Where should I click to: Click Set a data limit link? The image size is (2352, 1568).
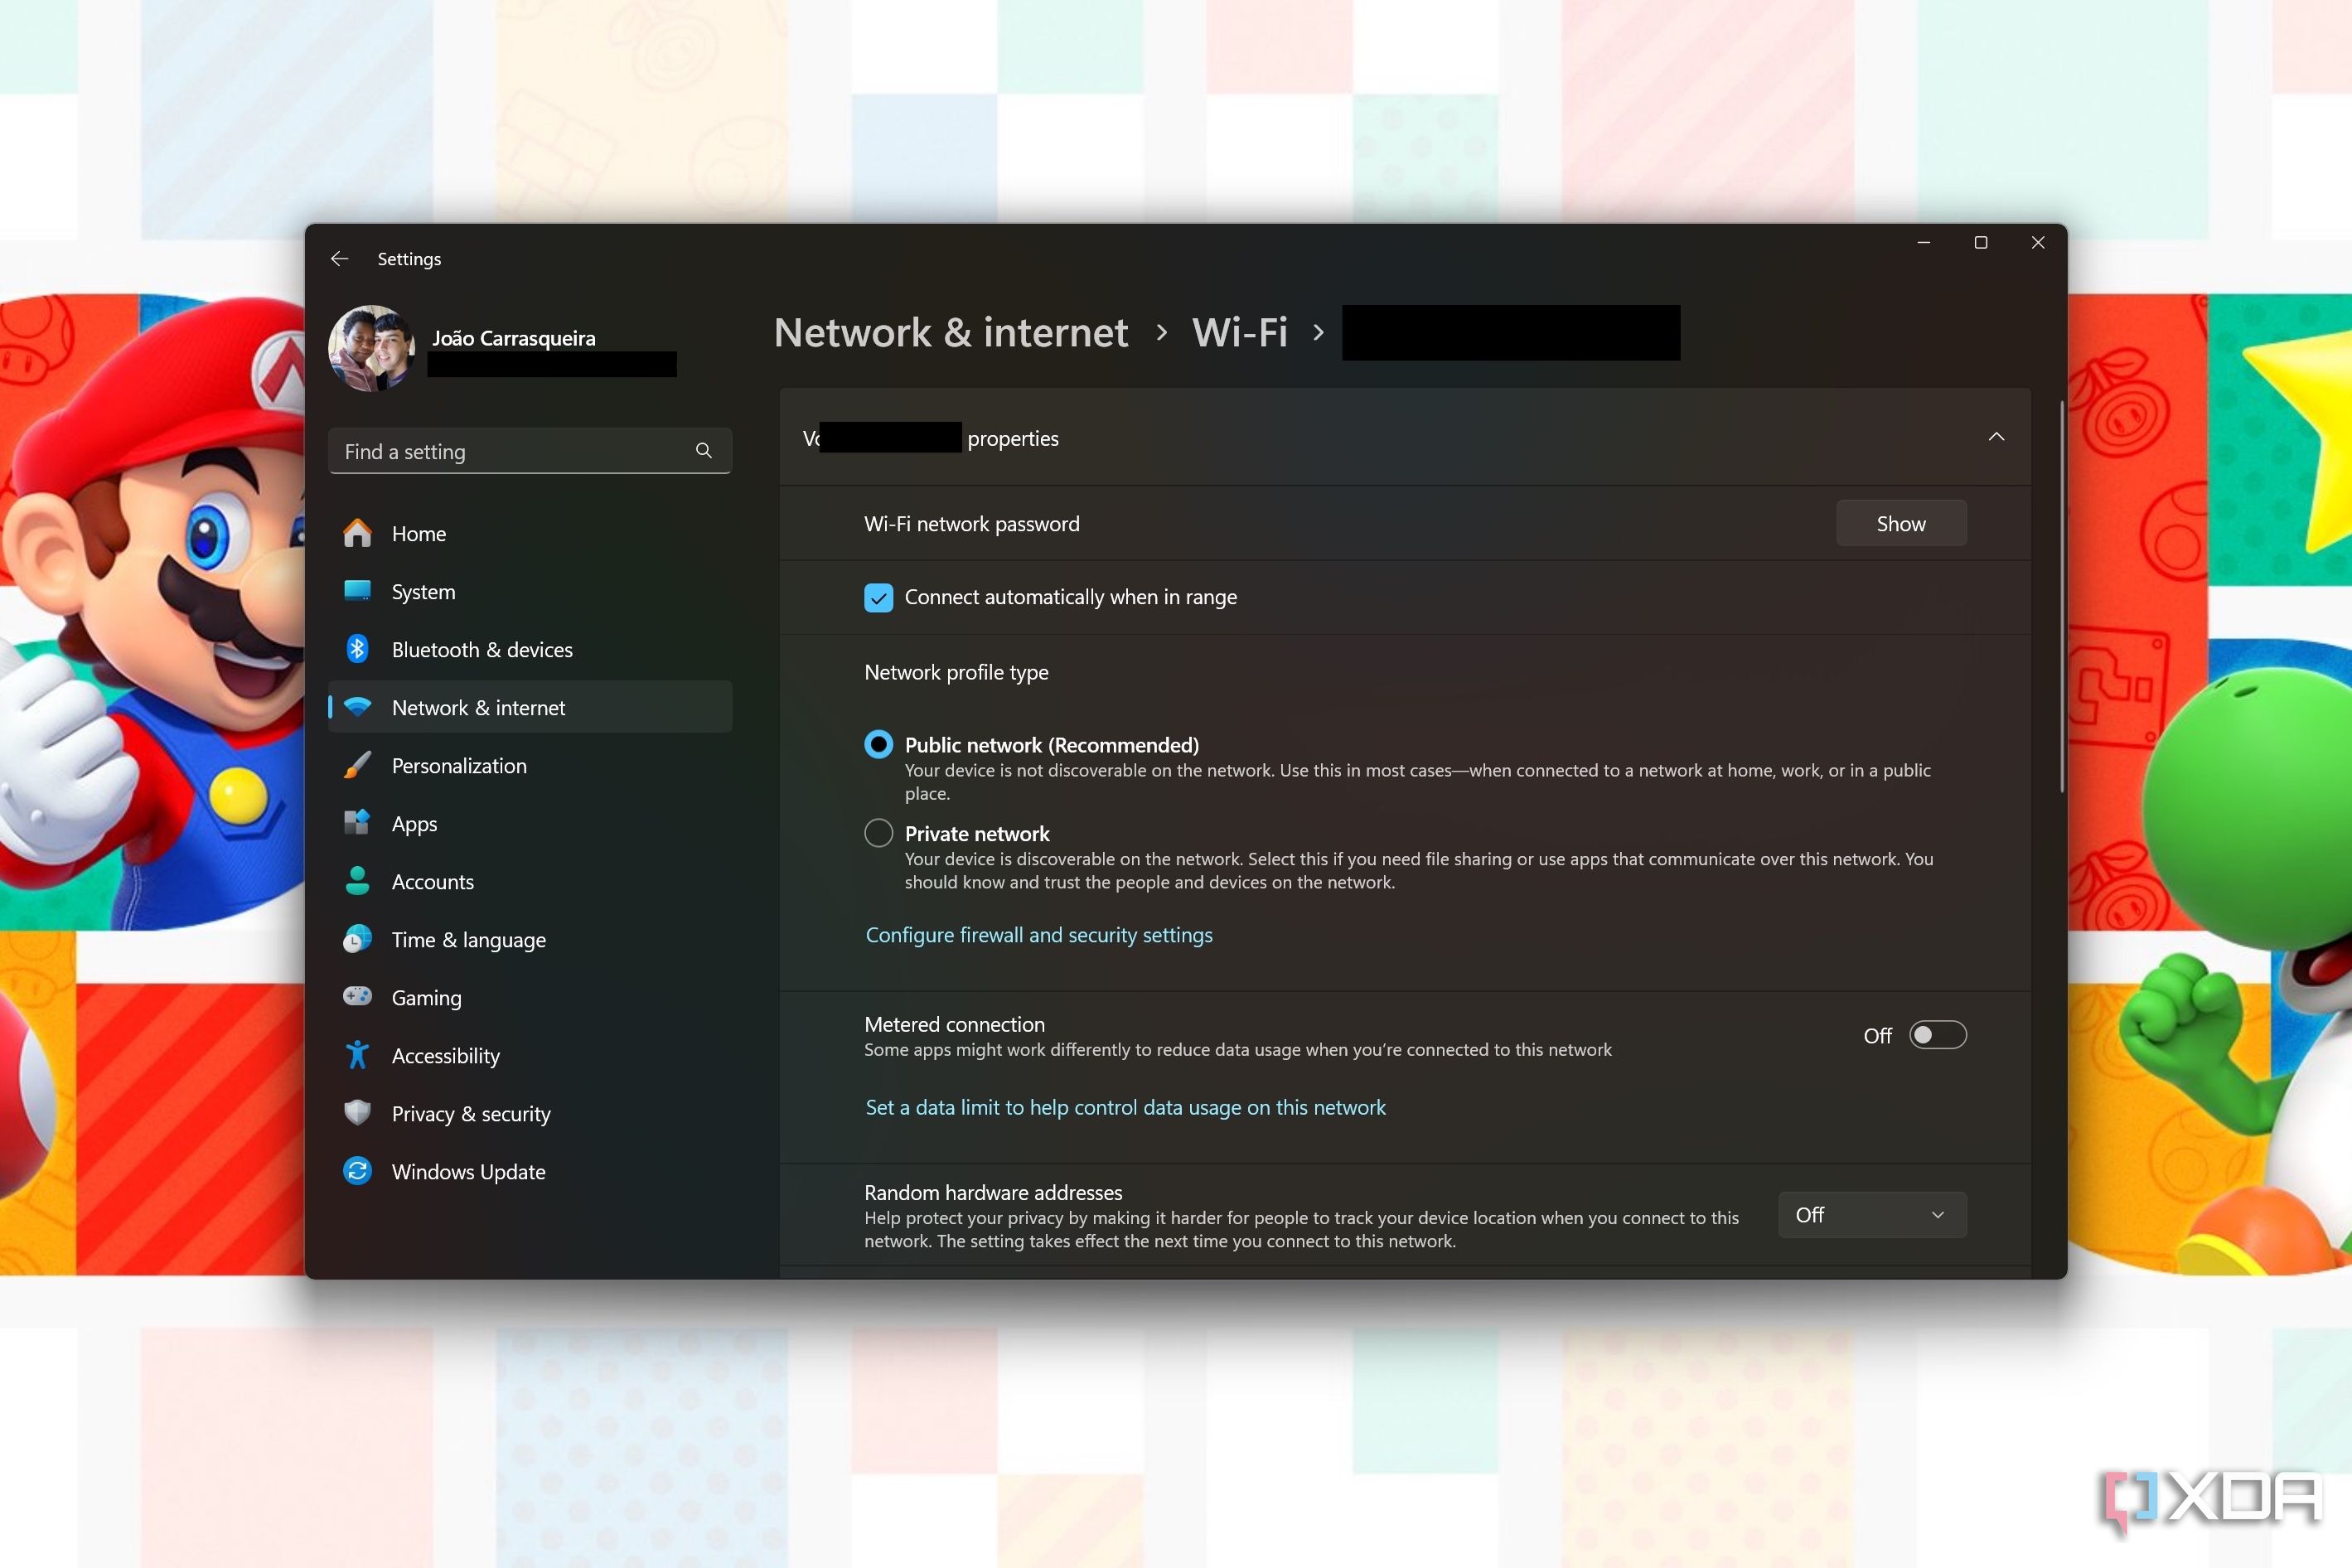pyautogui.click(x=1125, y=1107)
